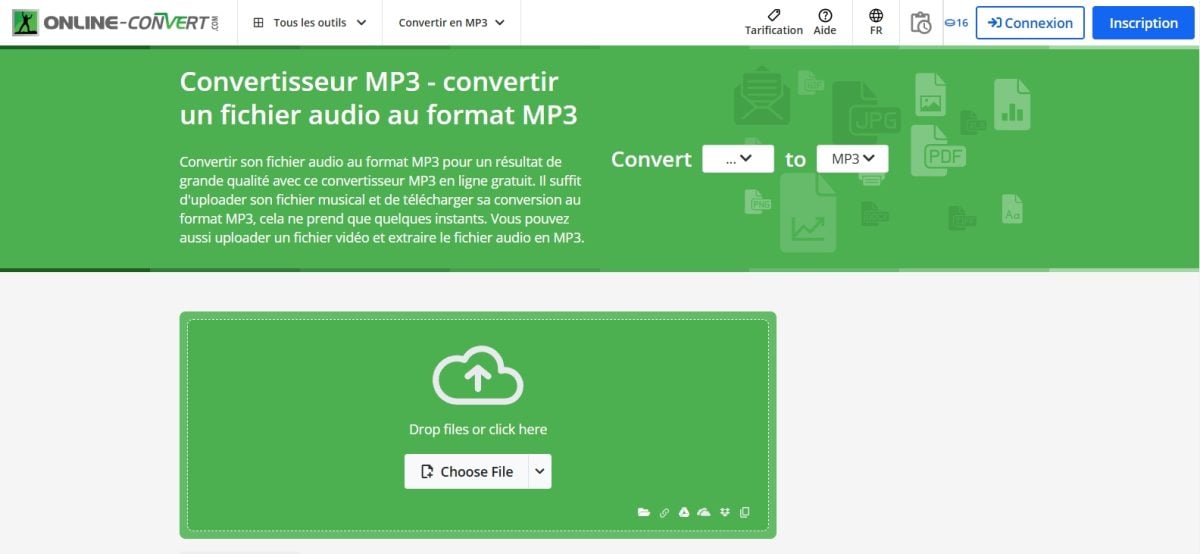The height and width of the screenshot is (554, 1200).
Task: Open the Tous les outils menu
Action: tap(310, 22)
